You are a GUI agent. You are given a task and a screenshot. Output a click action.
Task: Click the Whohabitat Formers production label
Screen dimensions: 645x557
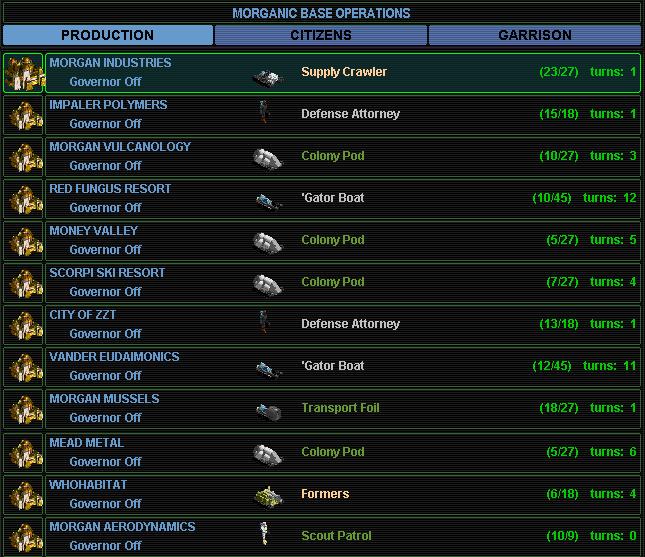tap(325, 494)
